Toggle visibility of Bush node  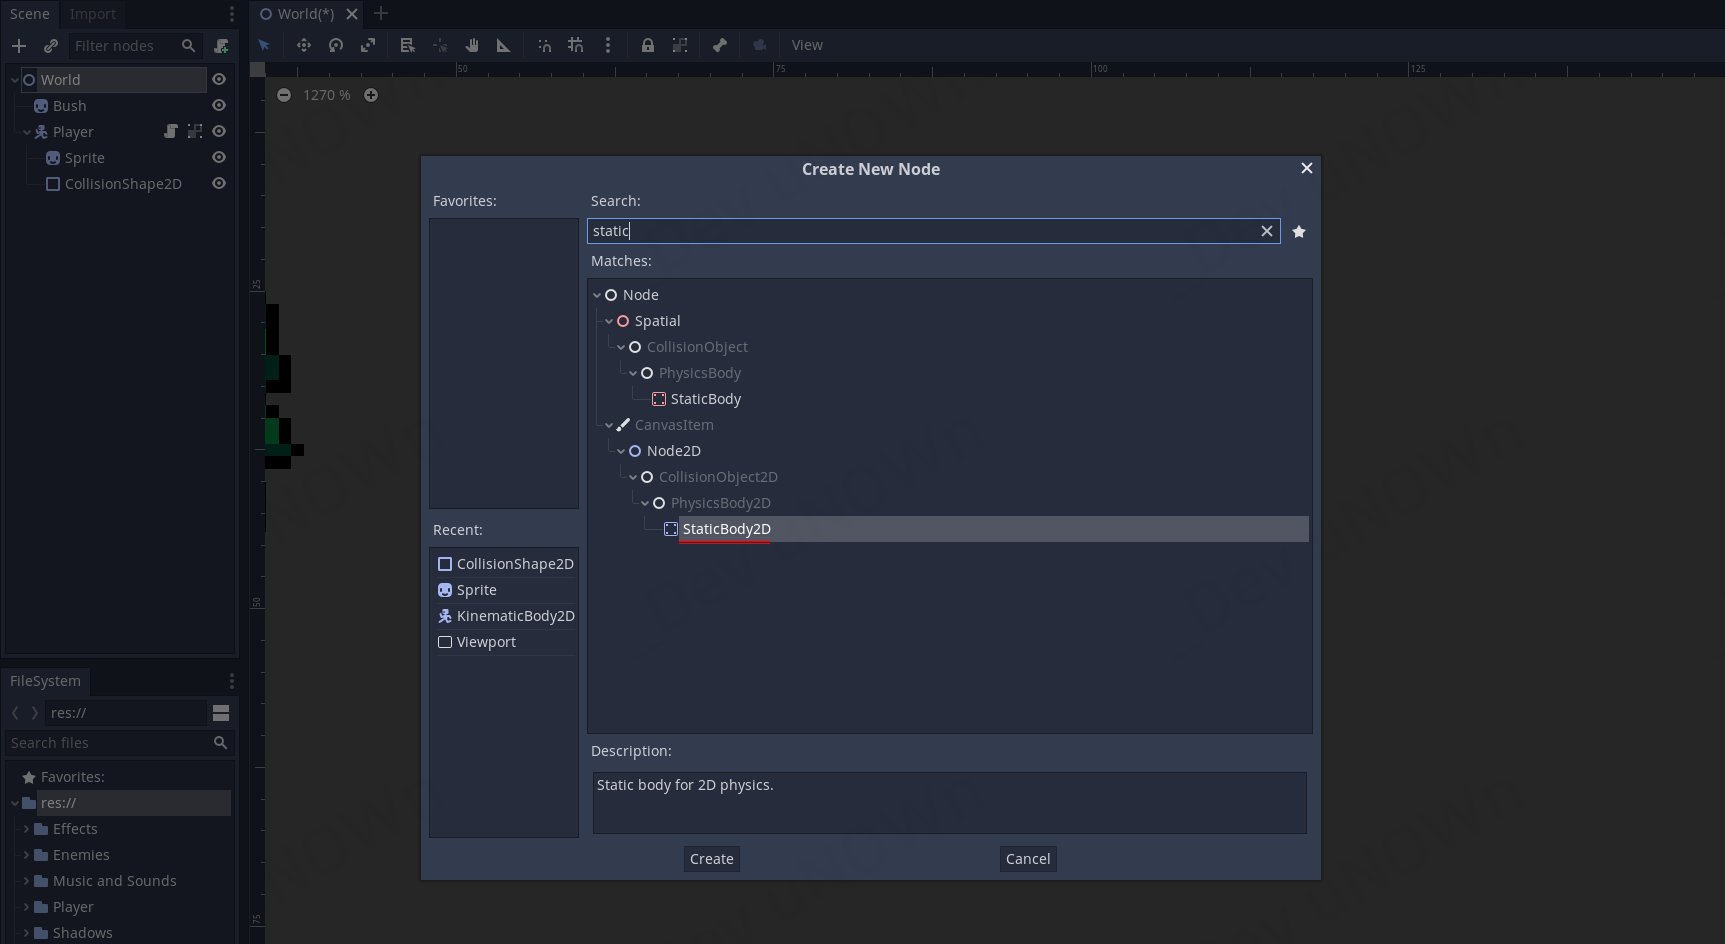219,106
